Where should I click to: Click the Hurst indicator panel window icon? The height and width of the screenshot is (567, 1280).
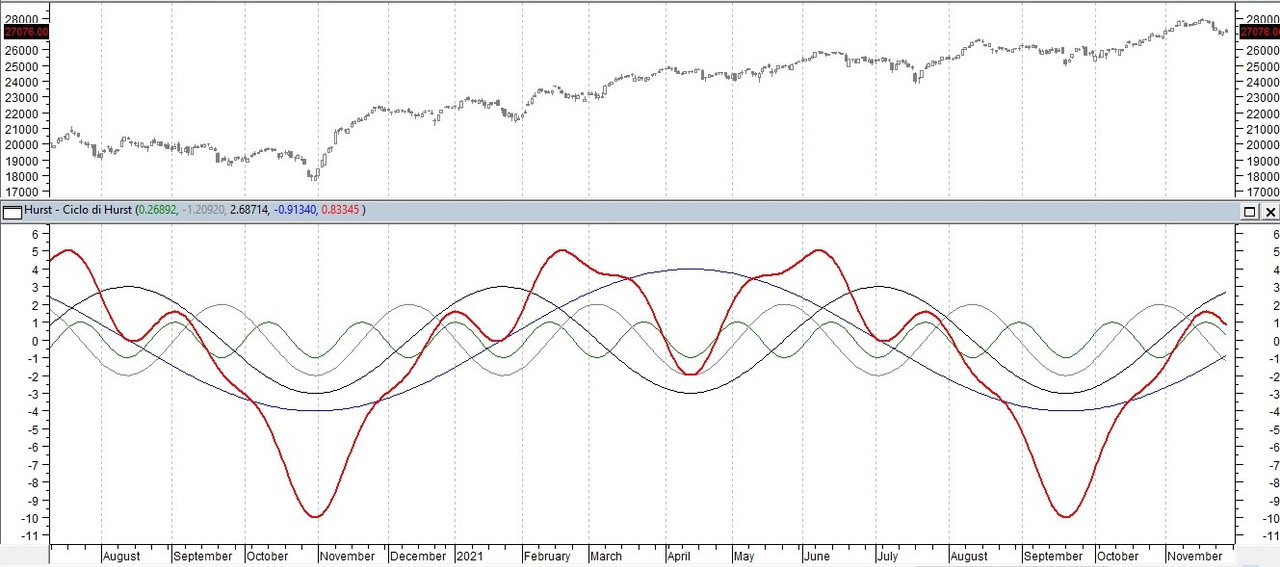[x=12, y=211]
